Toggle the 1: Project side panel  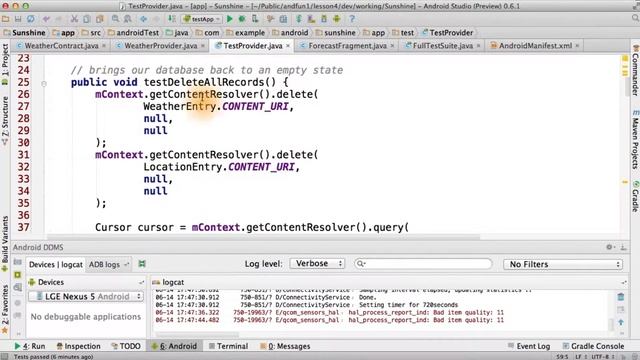click(x=5, y=64)
